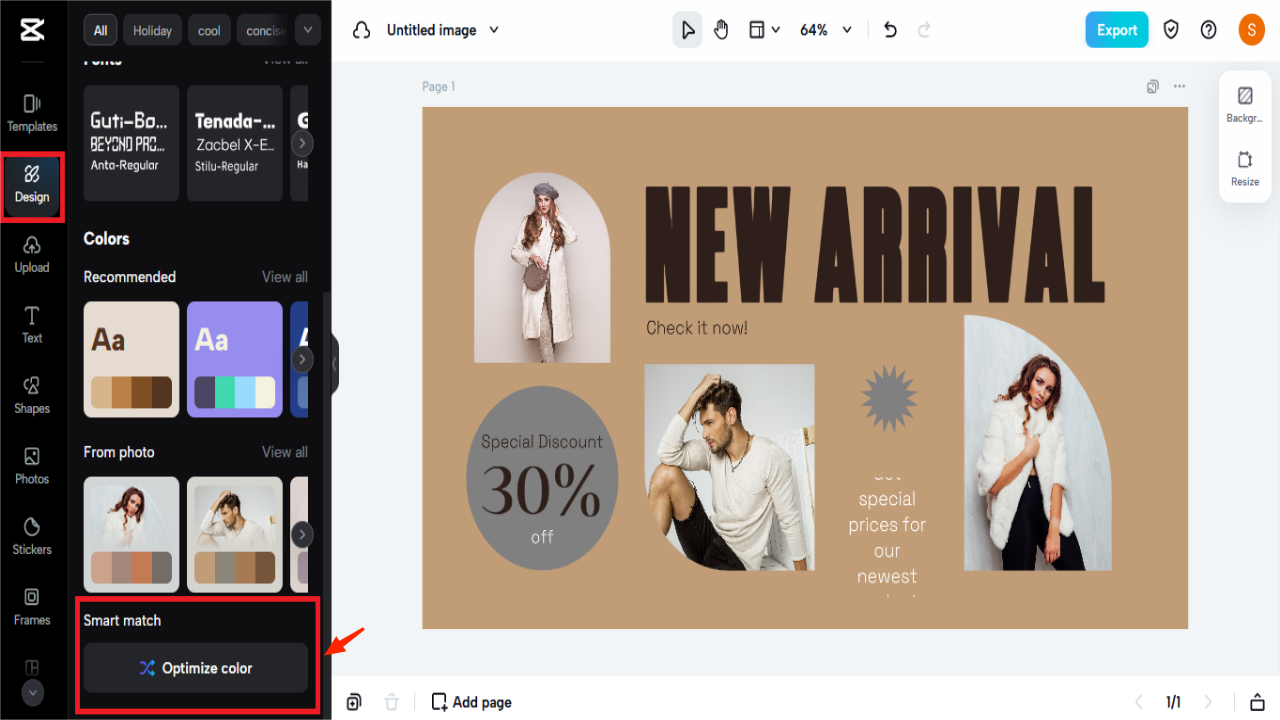The height and width of the screenshot is (720, 1280).
Task: Select the hand pan tool
Action: point(721,30)
